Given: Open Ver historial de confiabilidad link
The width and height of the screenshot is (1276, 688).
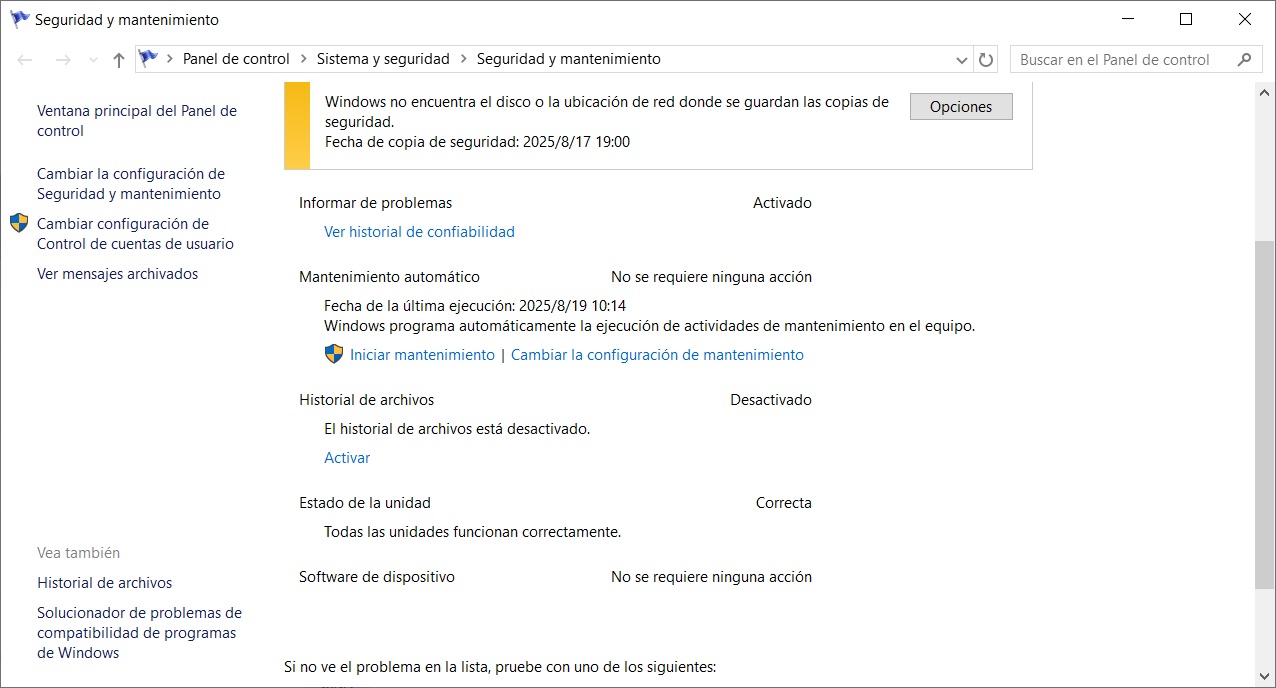Looking at the screenshot, I should pyautogui.click(x=419, y=232).
